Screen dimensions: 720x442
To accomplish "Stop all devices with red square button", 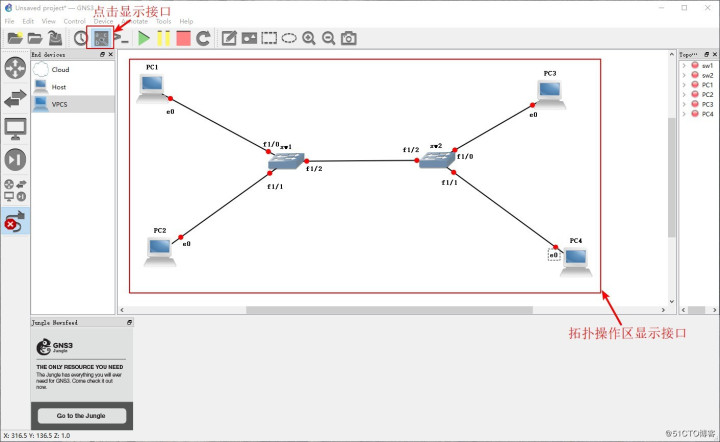I will (x=183, y=38).
